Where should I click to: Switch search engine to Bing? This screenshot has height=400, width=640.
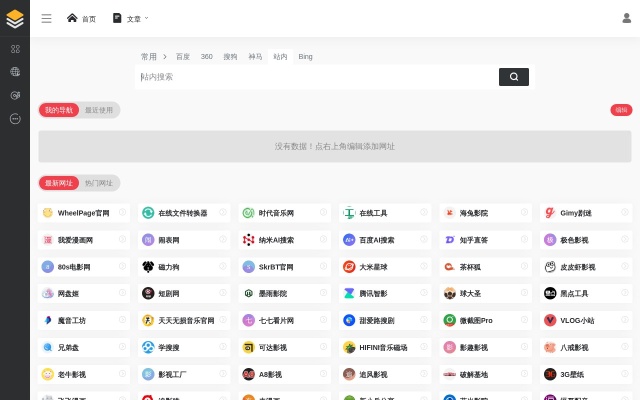coord(305,57)
